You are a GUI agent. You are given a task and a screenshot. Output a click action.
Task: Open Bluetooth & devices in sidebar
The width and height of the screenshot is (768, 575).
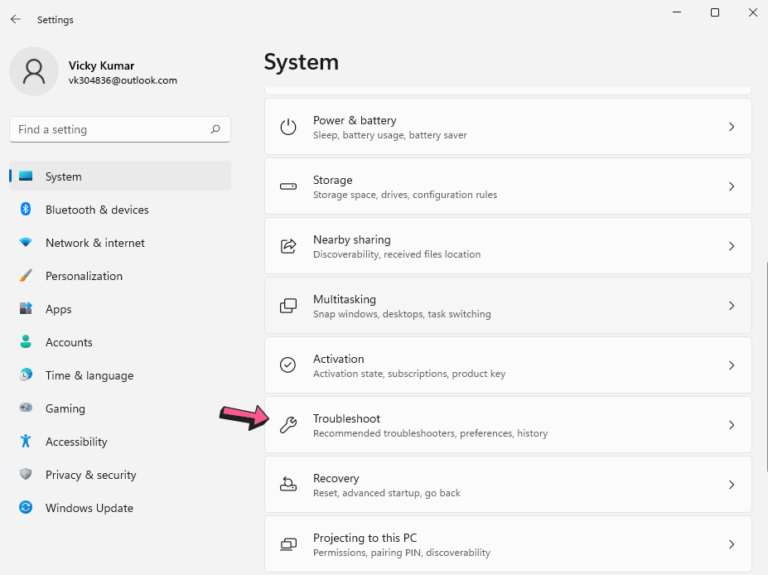96,210
